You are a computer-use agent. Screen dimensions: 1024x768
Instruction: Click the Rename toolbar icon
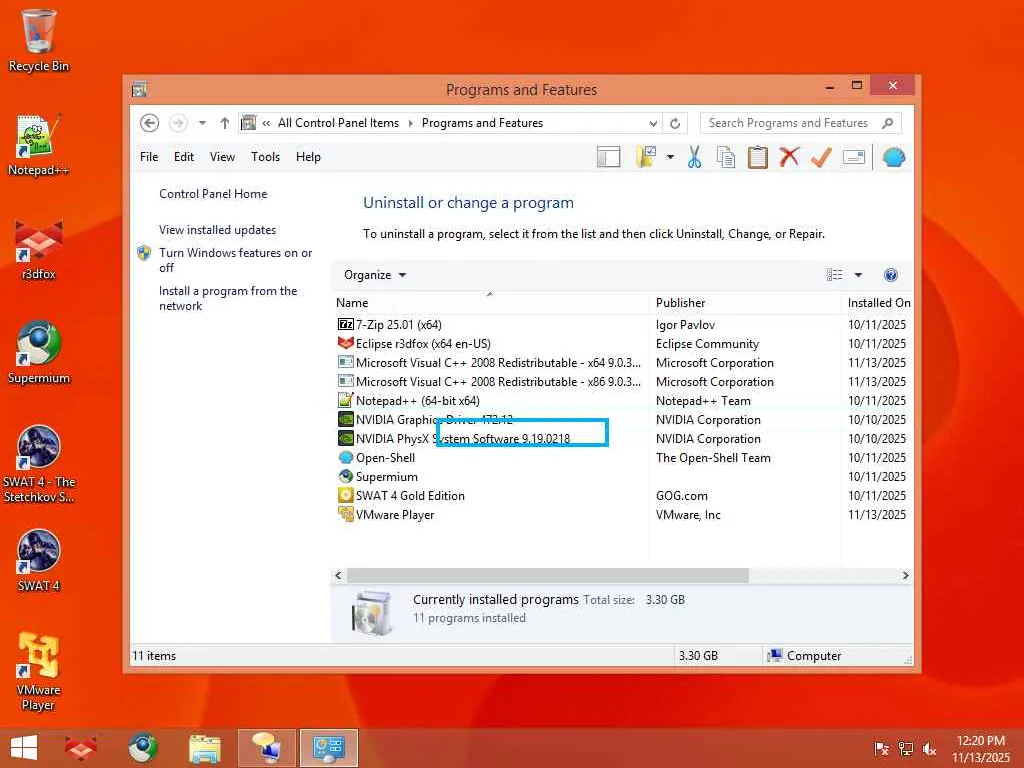click(x=854, y=157)
